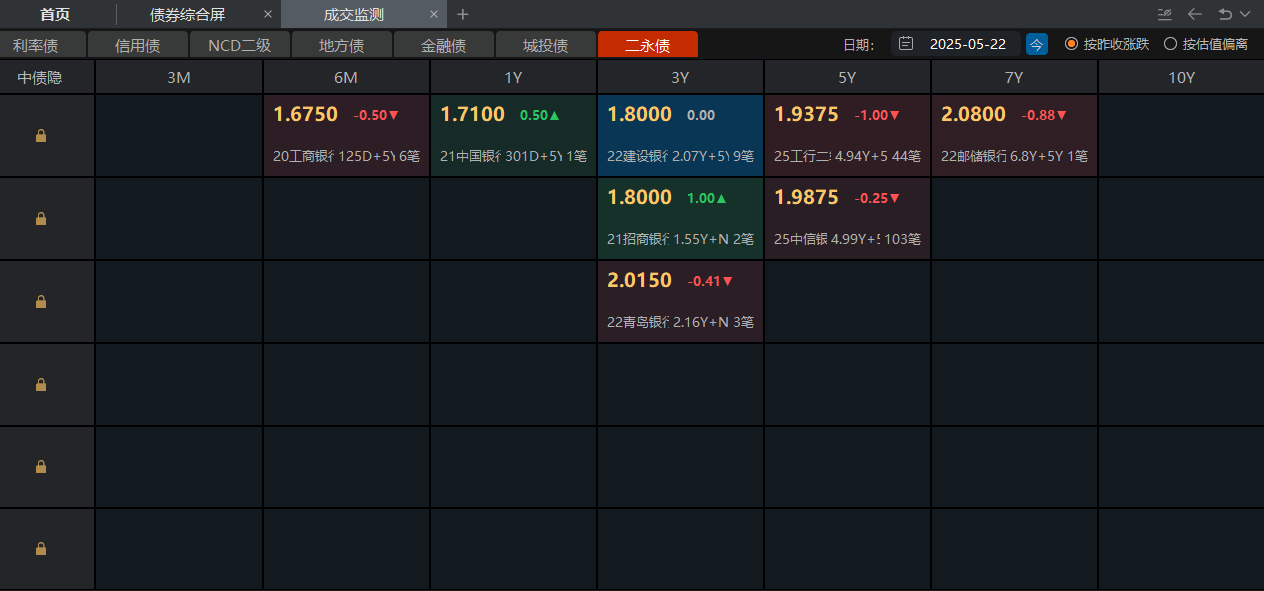Click the -0.50 change value for 20工商银行

(376, 115)
